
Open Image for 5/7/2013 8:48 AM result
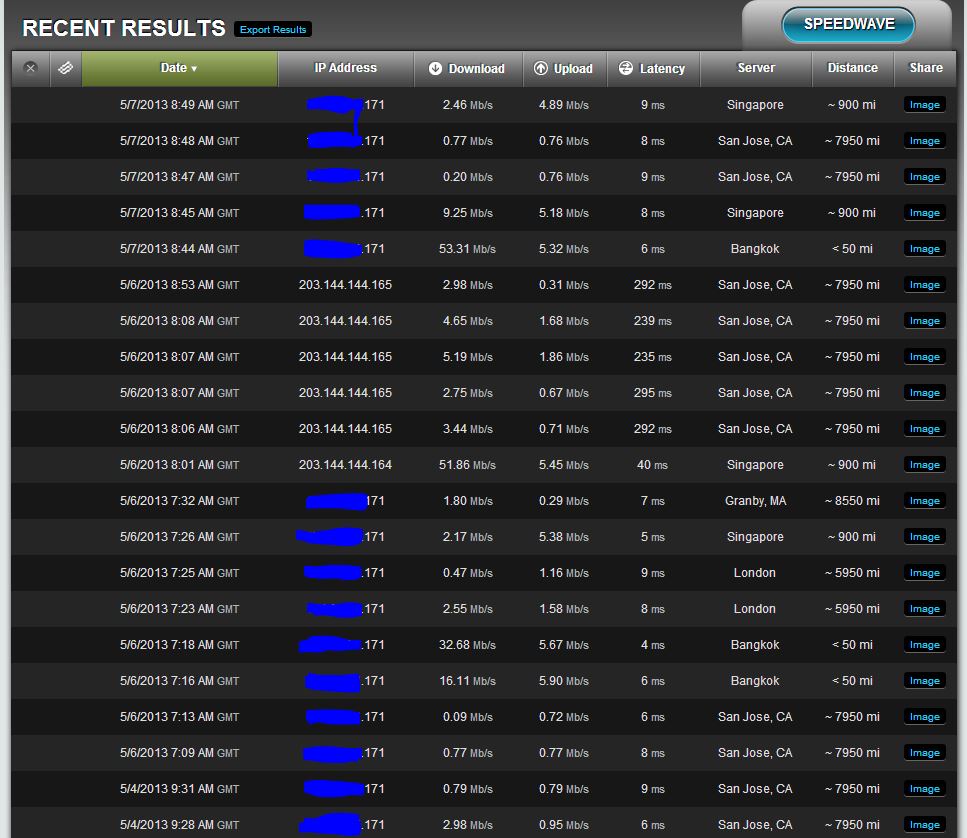coord(924,141)
